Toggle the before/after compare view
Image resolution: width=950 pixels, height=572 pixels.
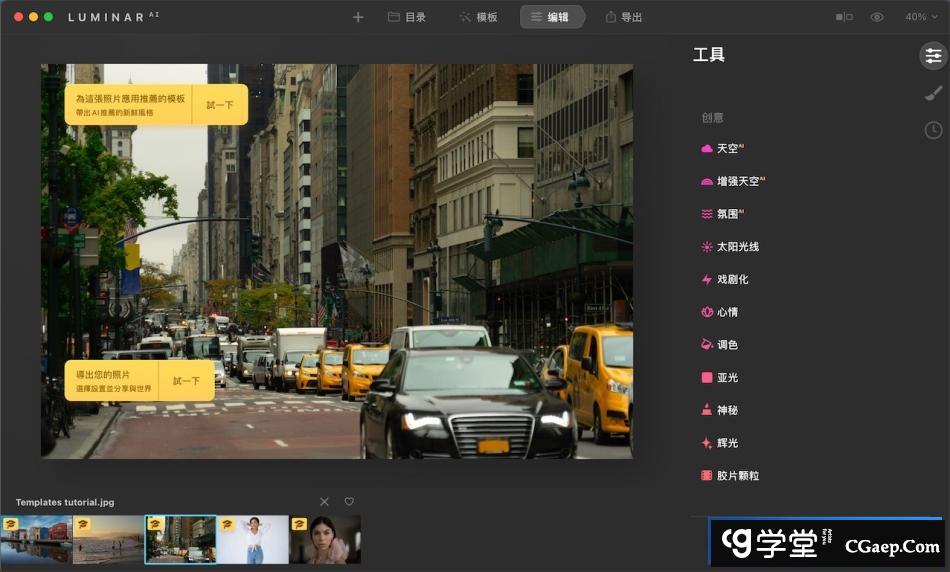point(844,17)
